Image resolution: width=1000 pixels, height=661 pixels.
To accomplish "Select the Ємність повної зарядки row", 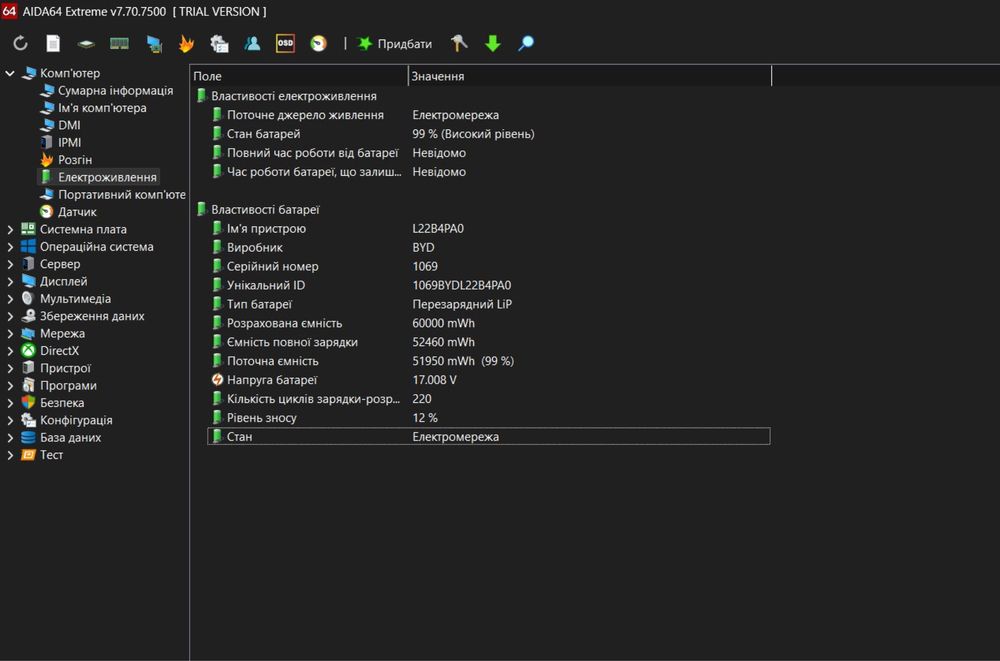I will (x=489, y=342).
